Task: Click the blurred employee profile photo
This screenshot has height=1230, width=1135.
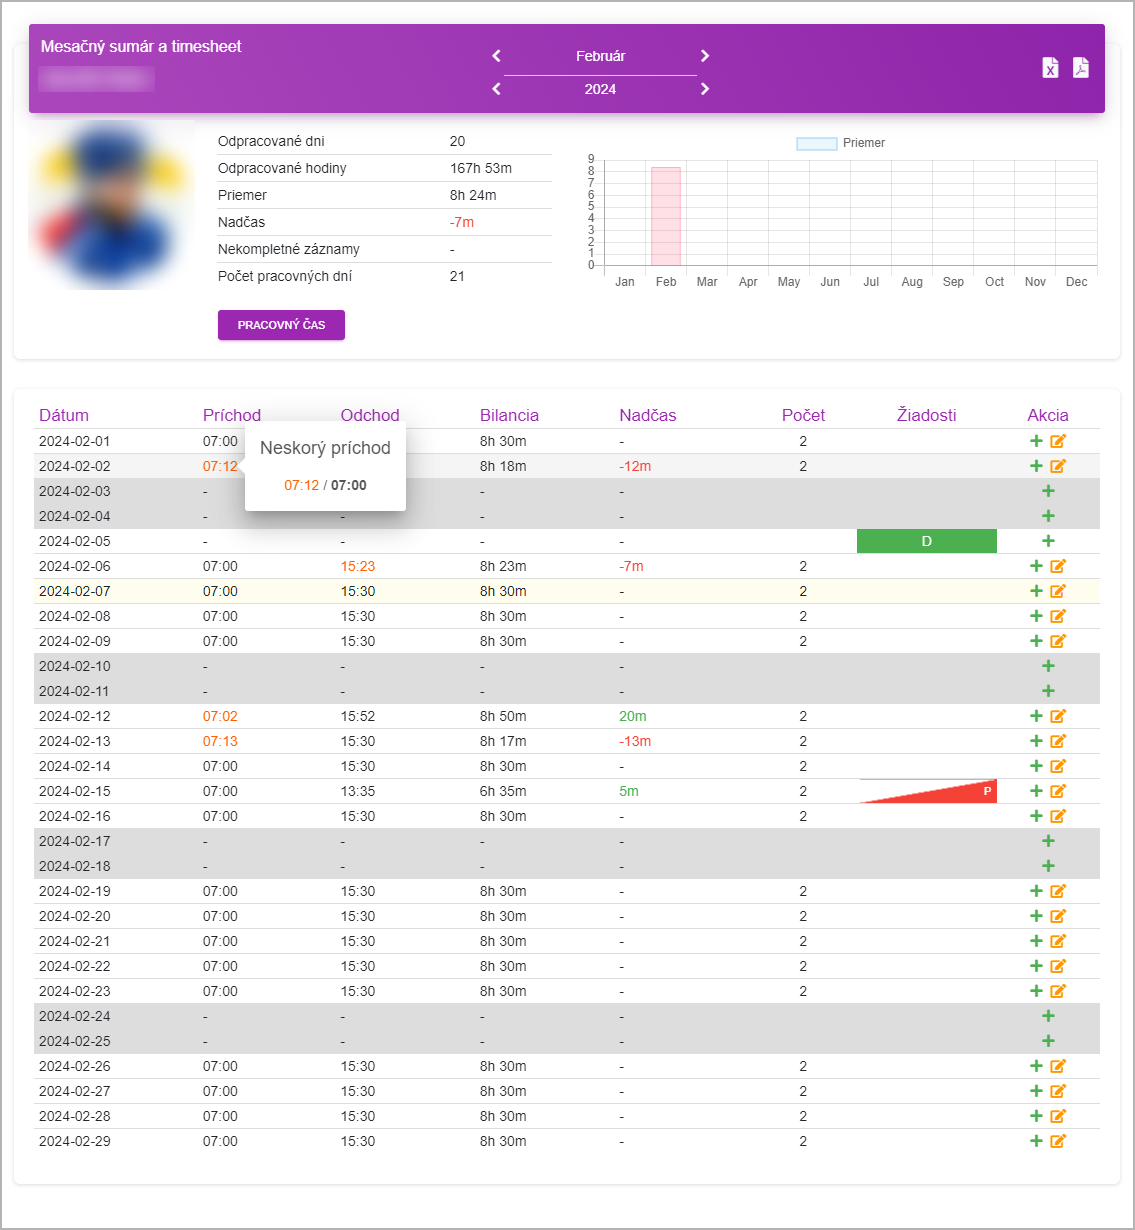Action: coord(112,205)
